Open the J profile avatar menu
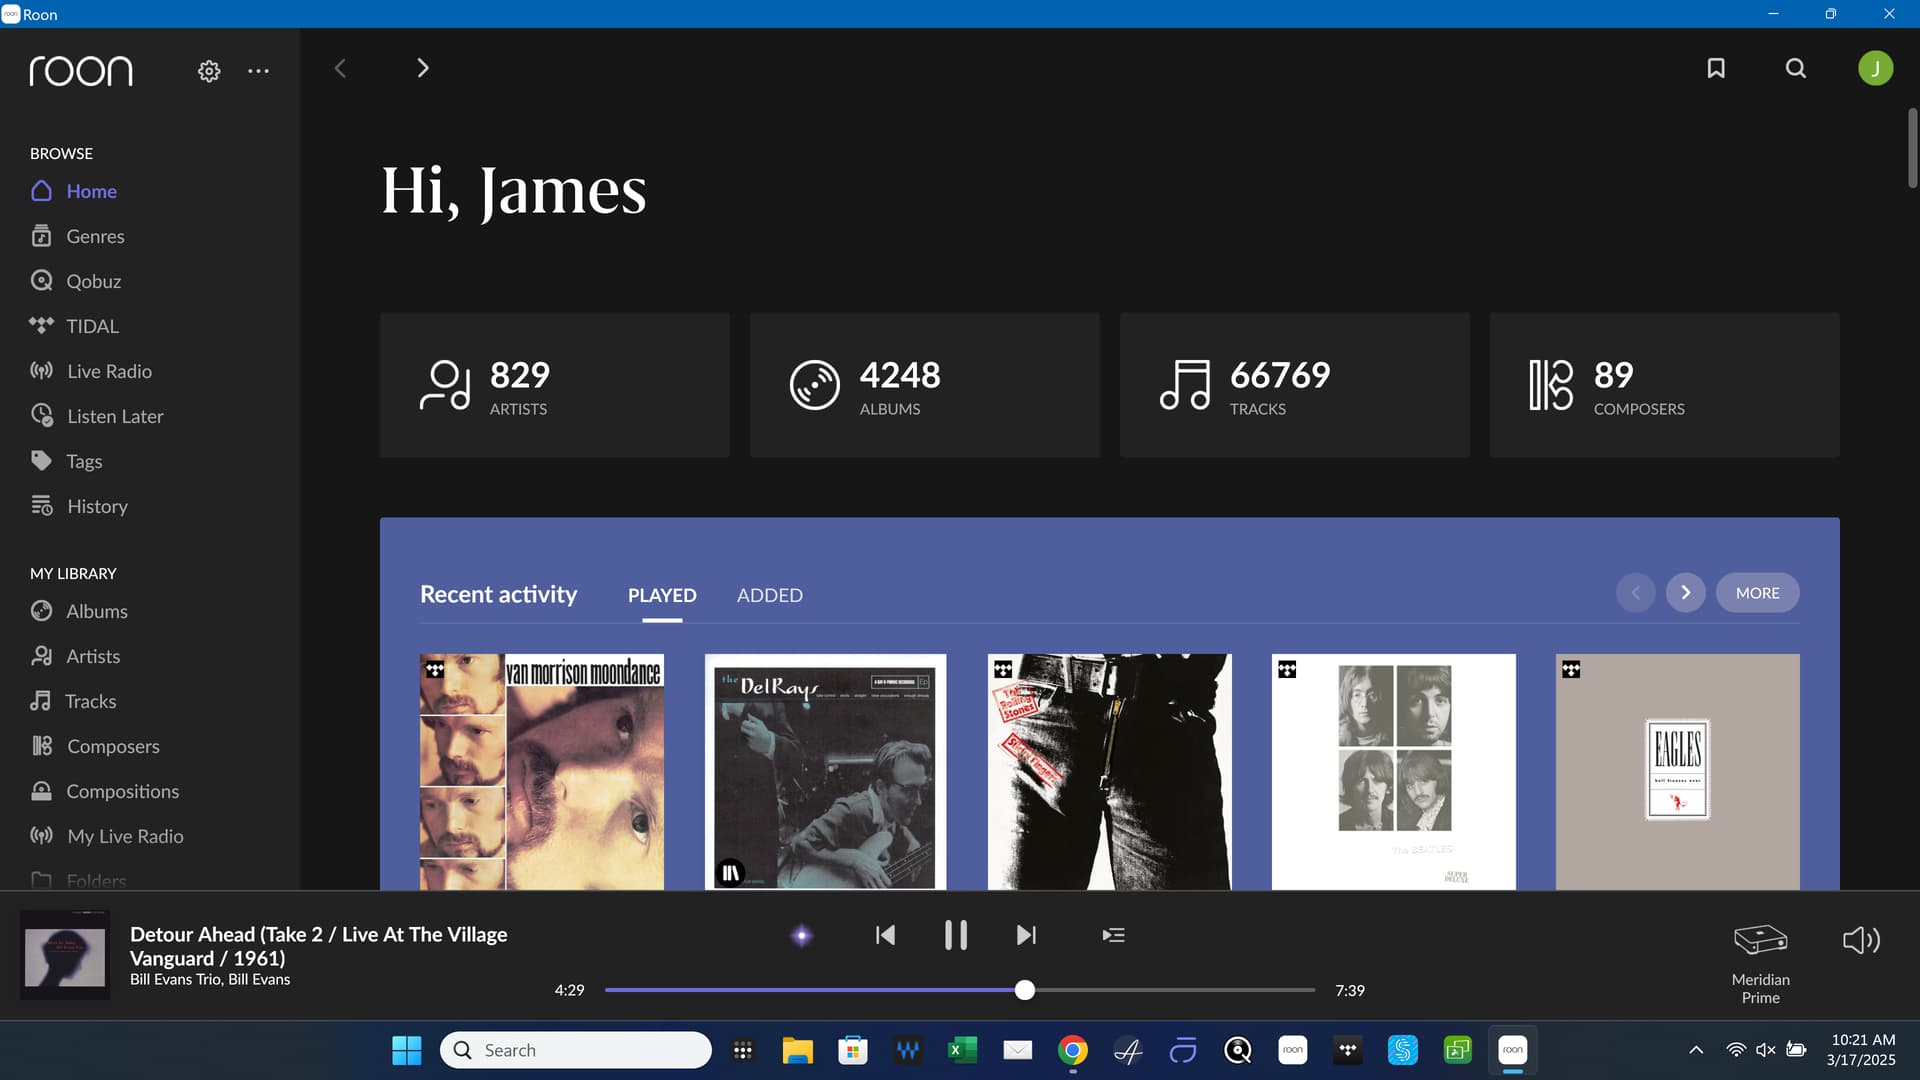This screenshot has width=1920, height=1080. 1875,68
